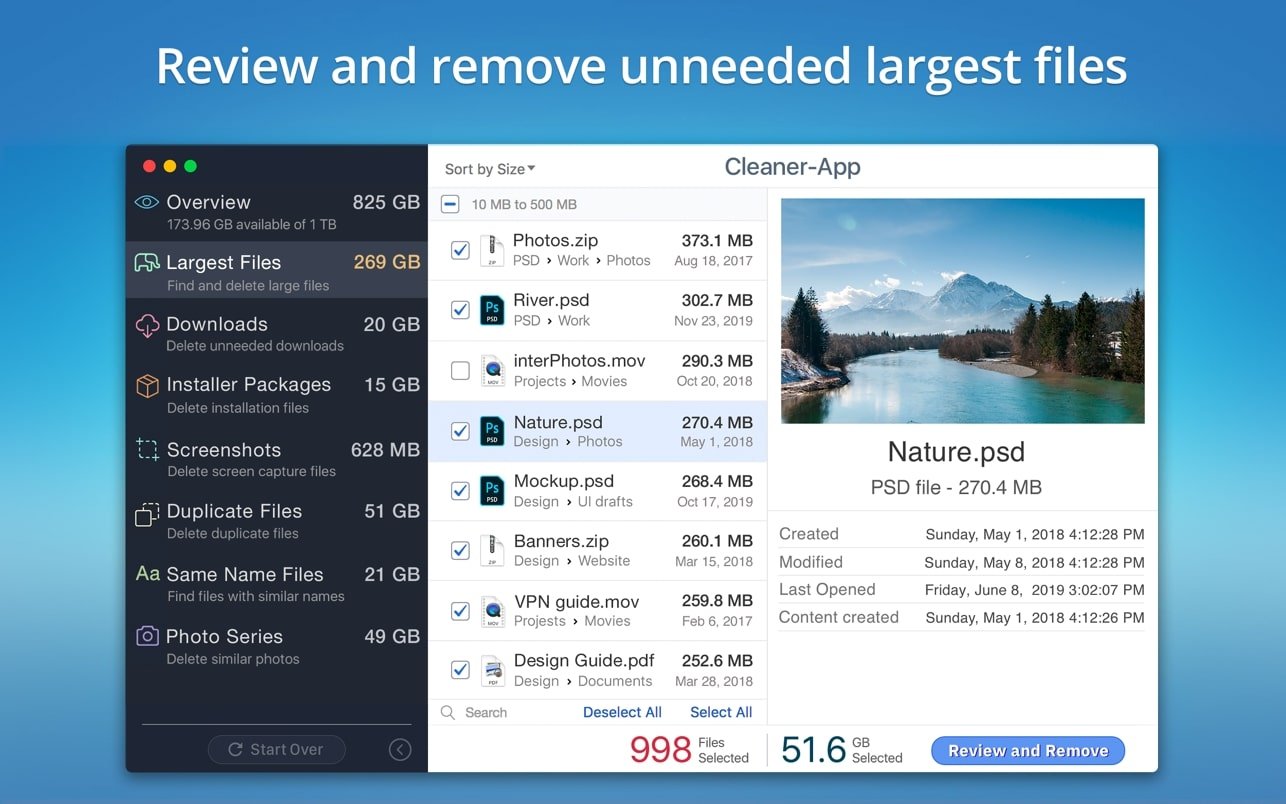Open the Sort by Size dropdown
The image size is (1286, 804).
pyautogui.click(x=490, y=169)
